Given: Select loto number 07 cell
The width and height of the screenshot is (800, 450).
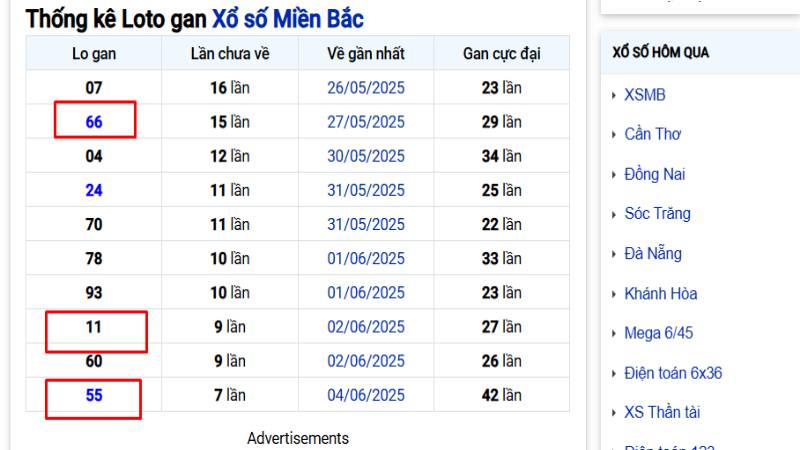Looking at the screenshot, I should point(94,88).
